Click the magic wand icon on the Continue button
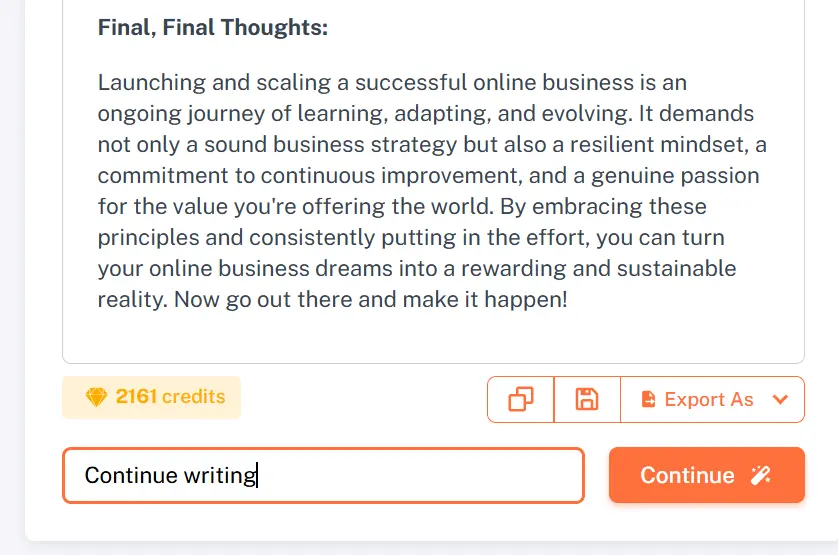Screen dimensions: 838x555 (x=761, y=475)
